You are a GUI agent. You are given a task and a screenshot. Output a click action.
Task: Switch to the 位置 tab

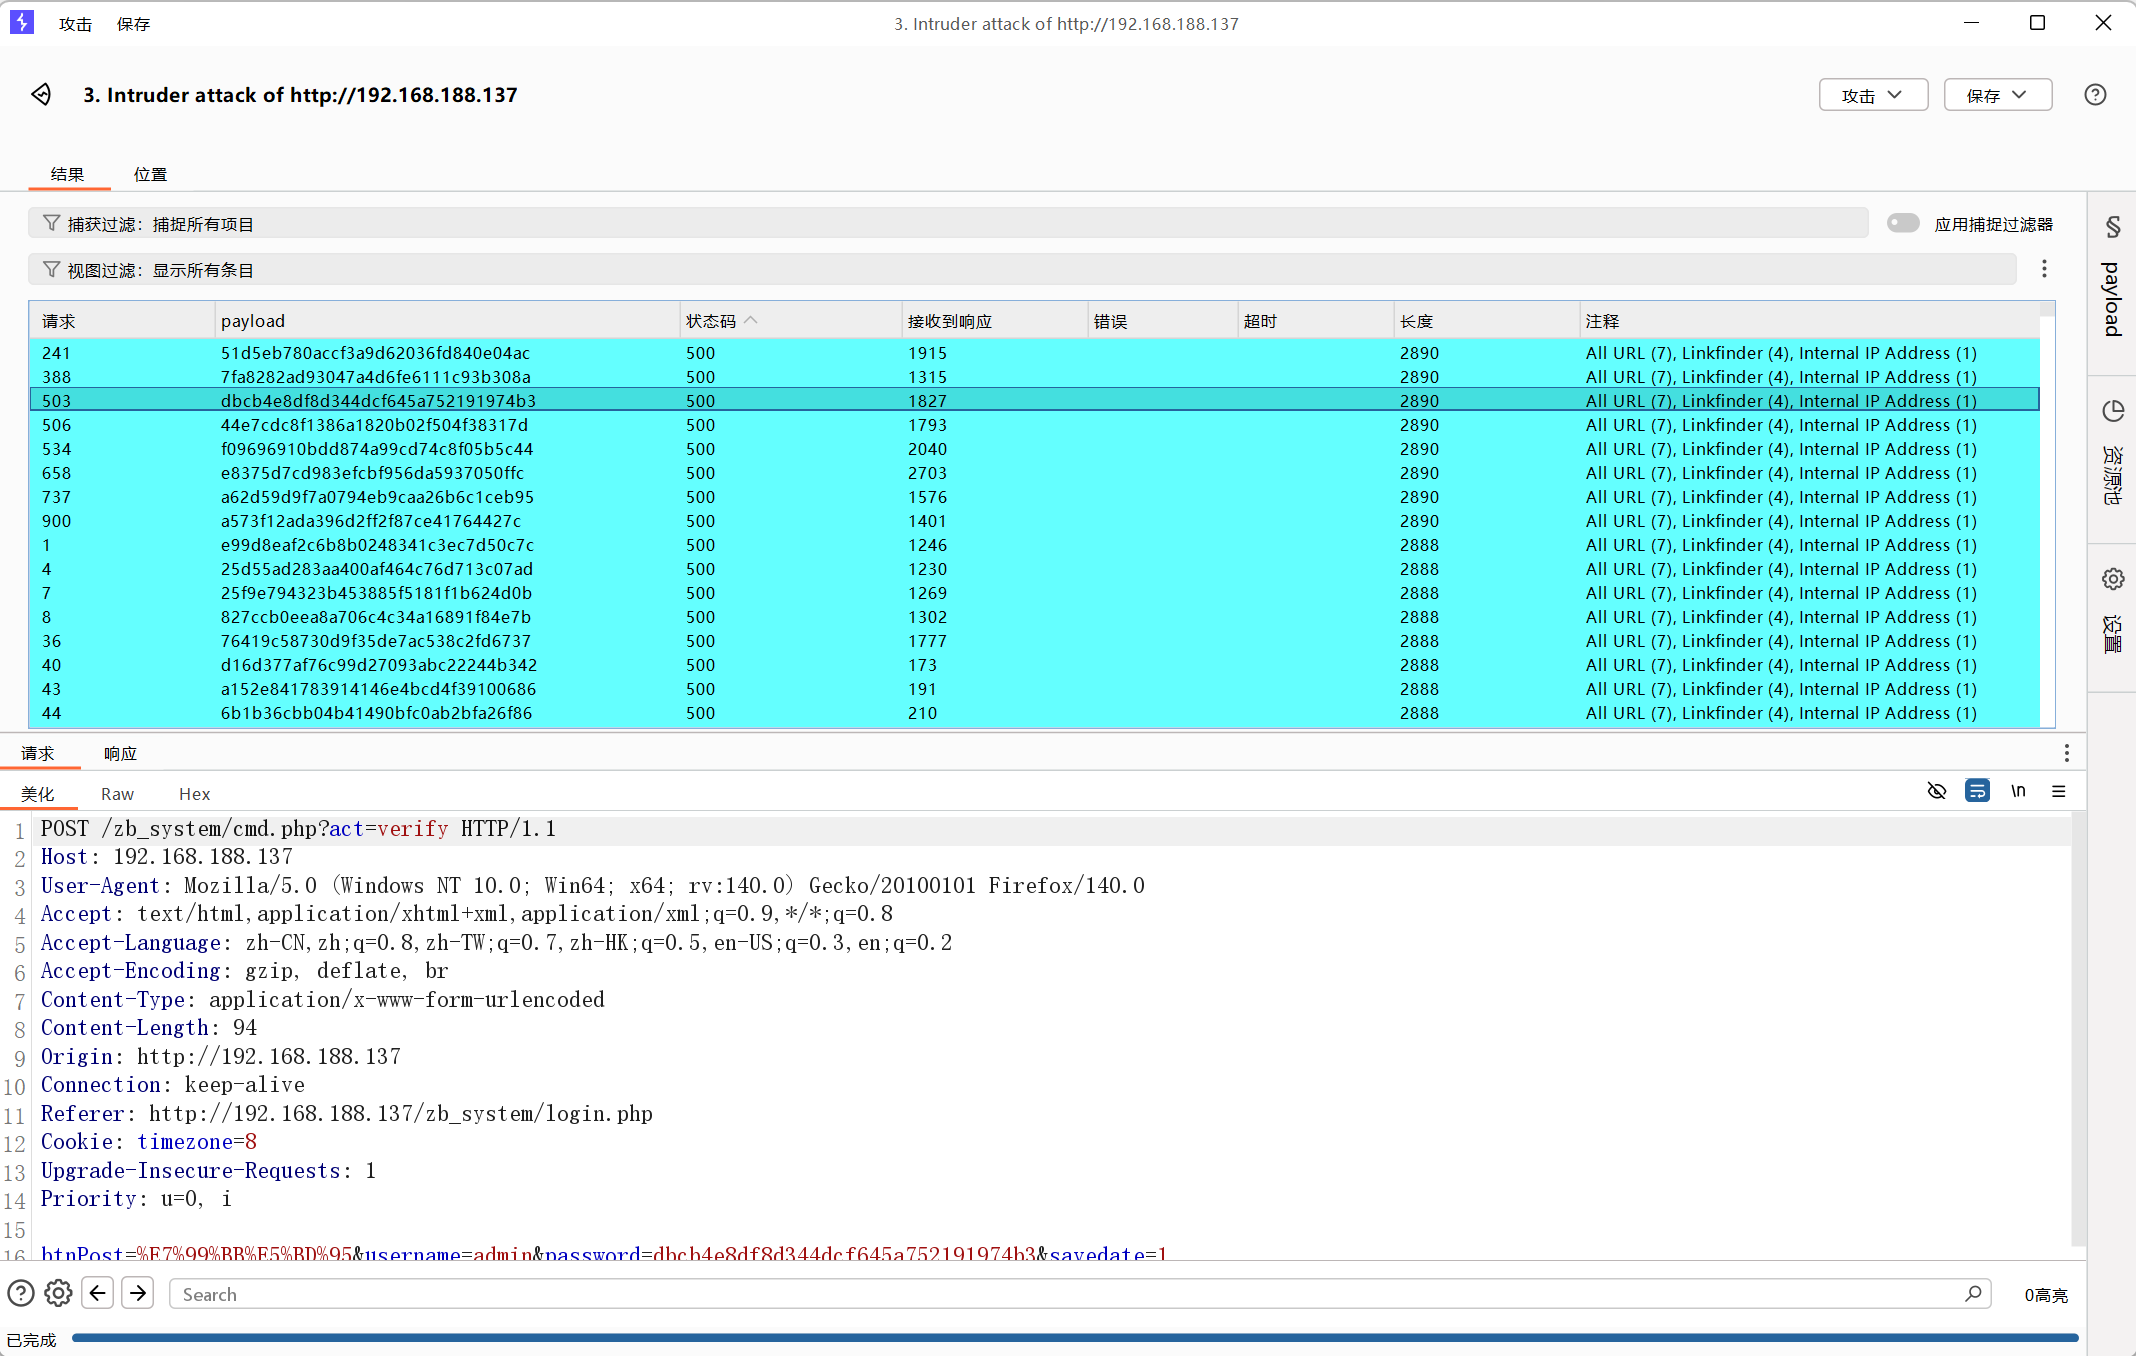click(150, 174)
